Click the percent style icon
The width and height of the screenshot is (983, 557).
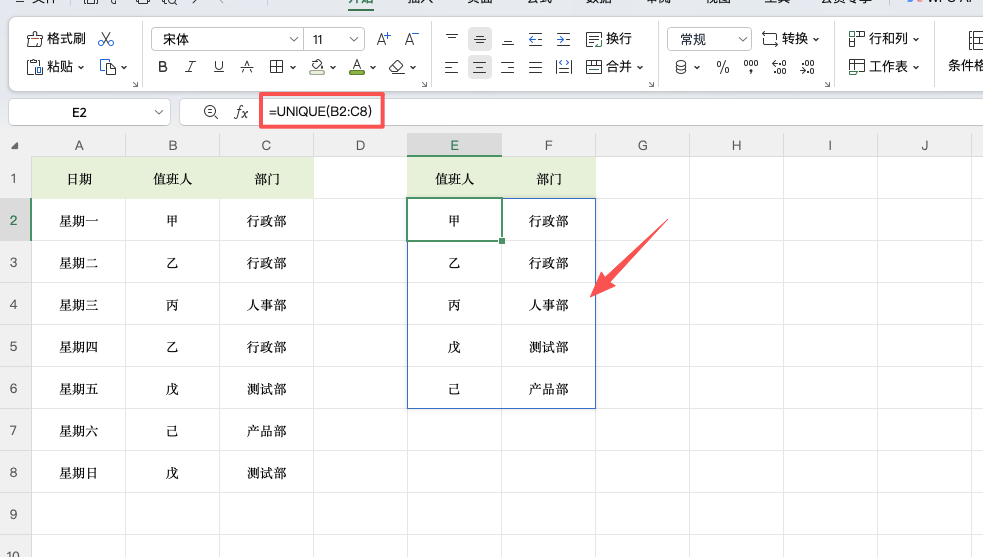tap(723, 68)
